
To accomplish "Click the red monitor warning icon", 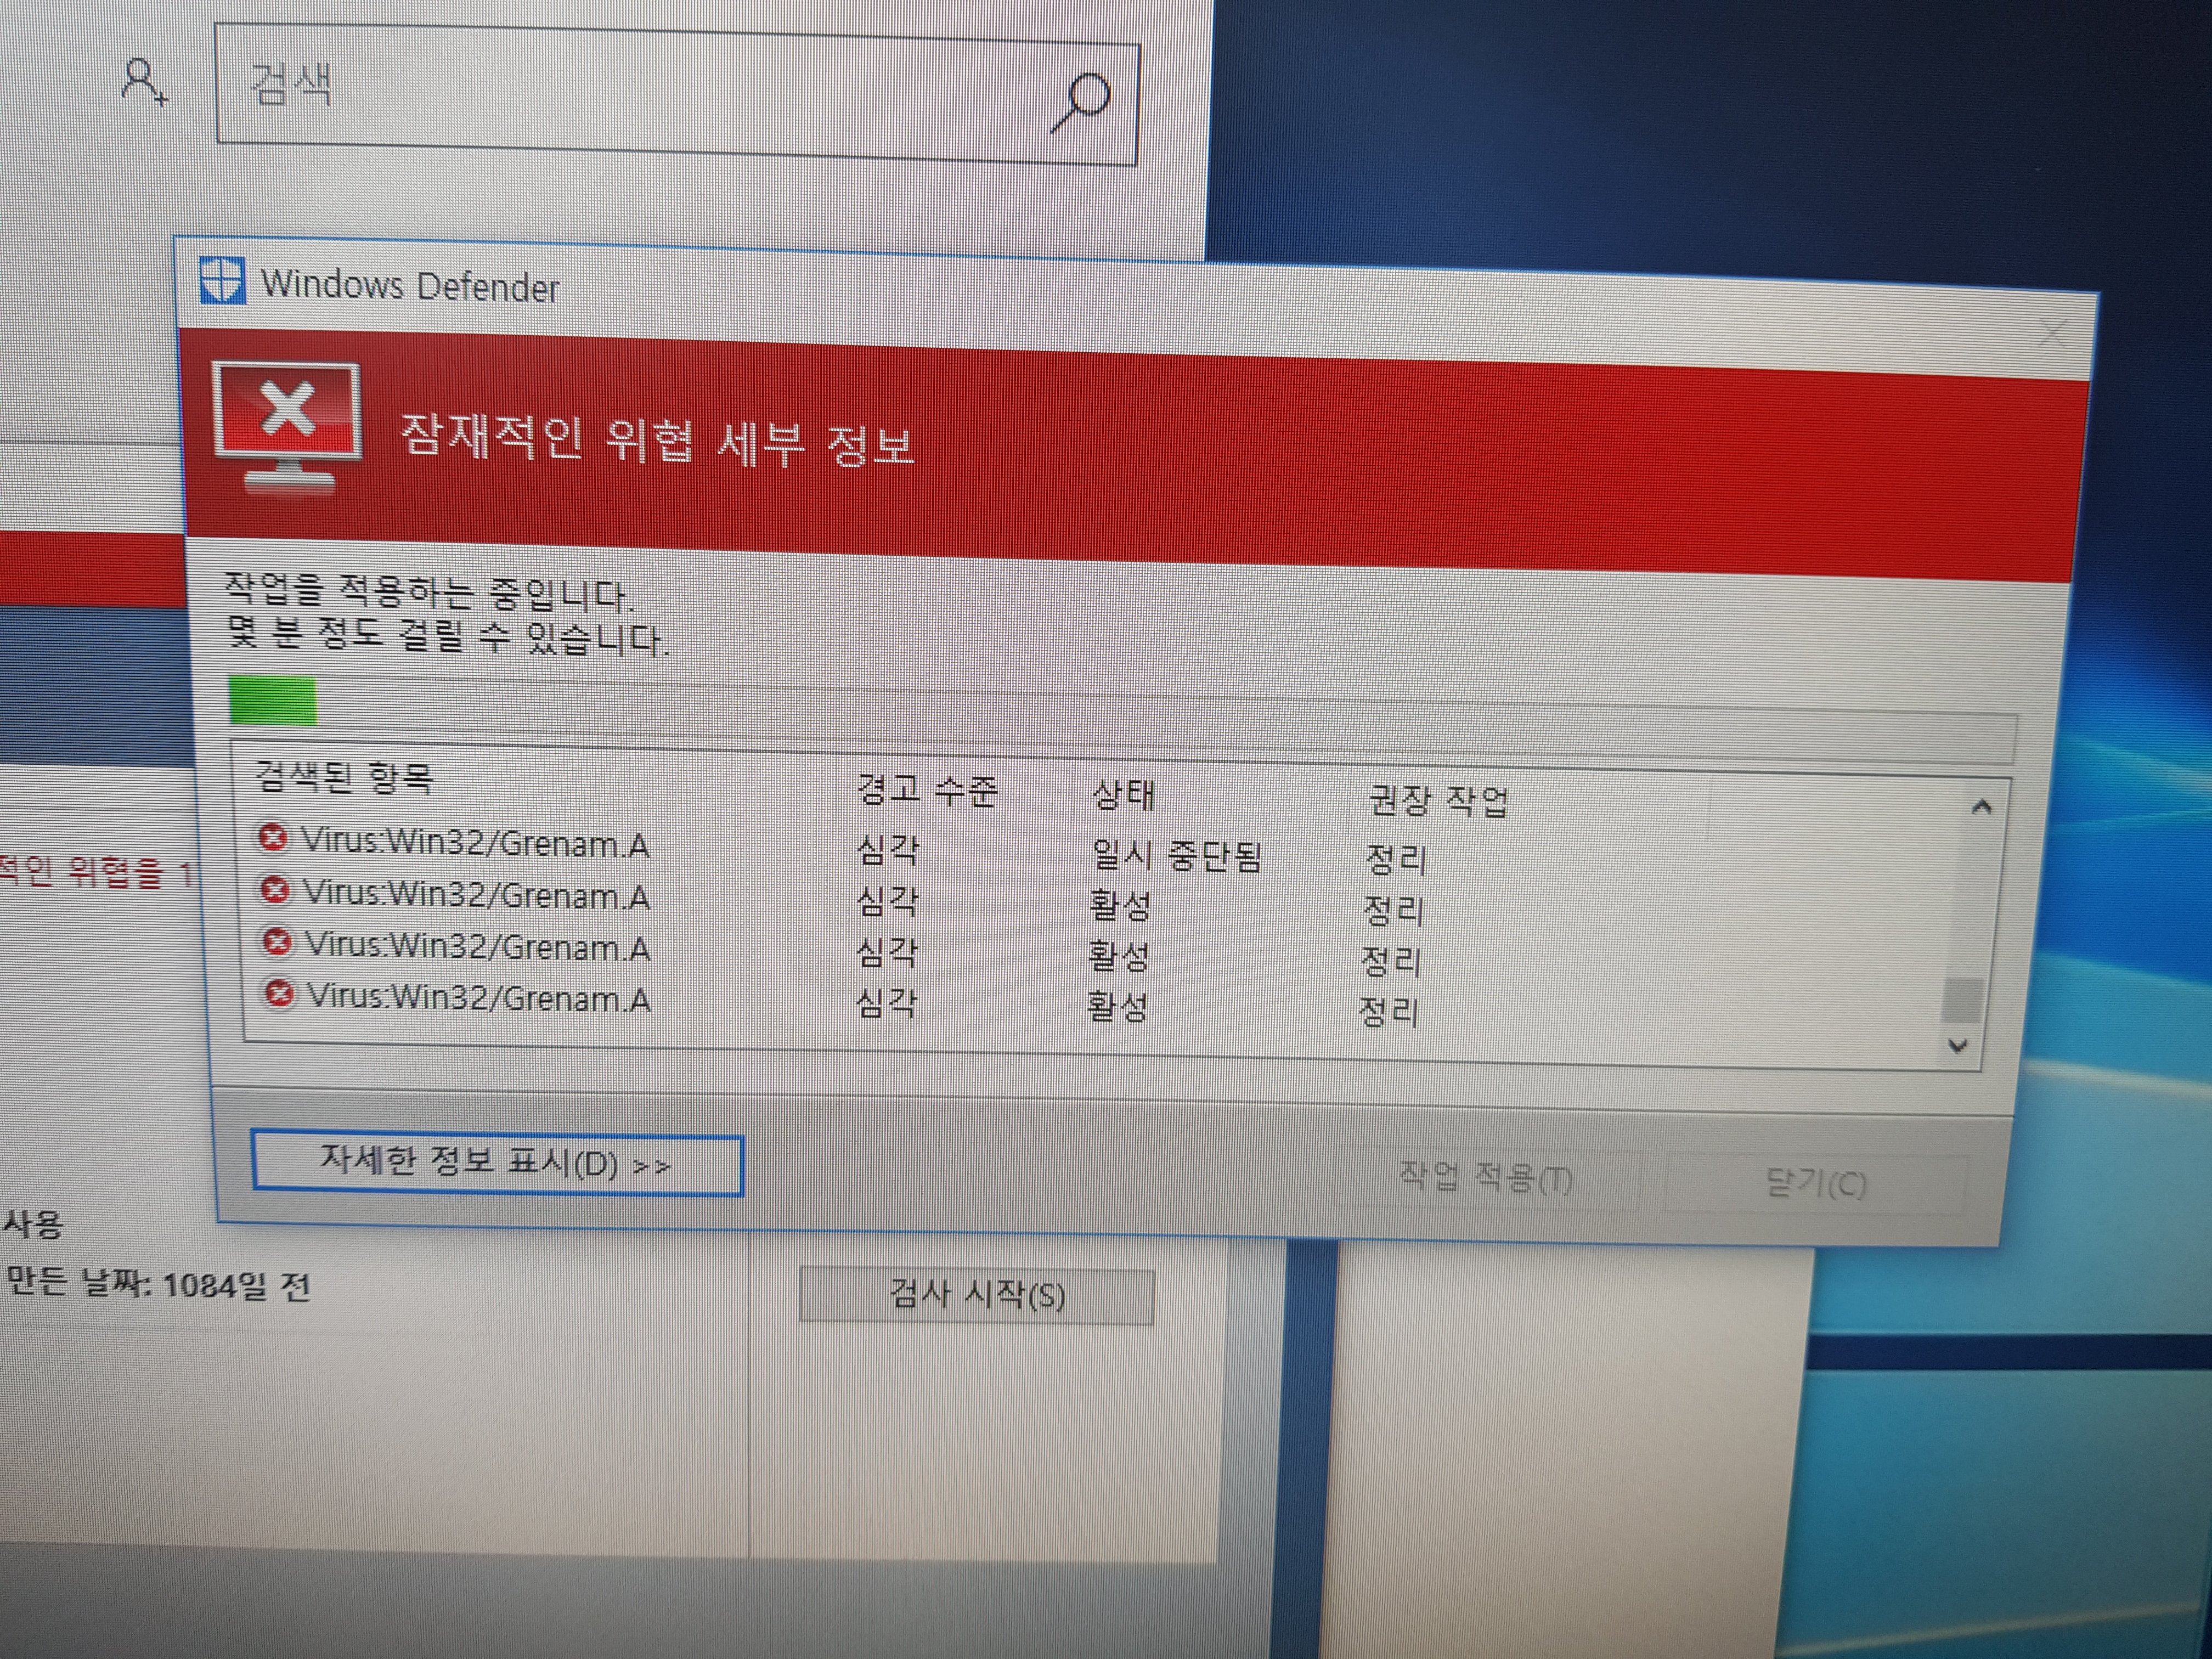I will click(288, 427).
